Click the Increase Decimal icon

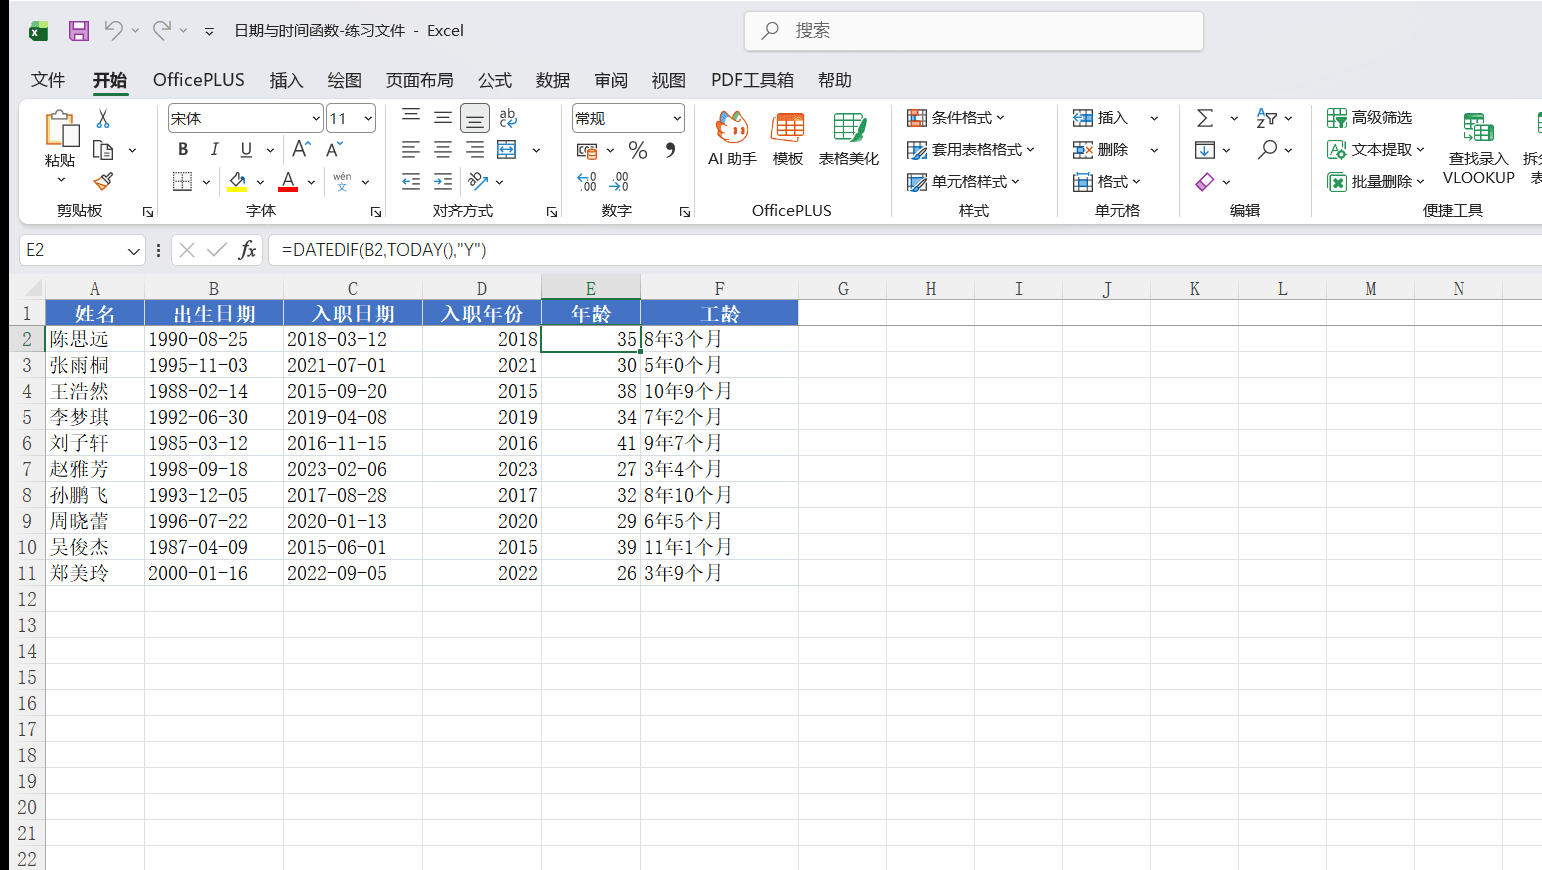587,182
